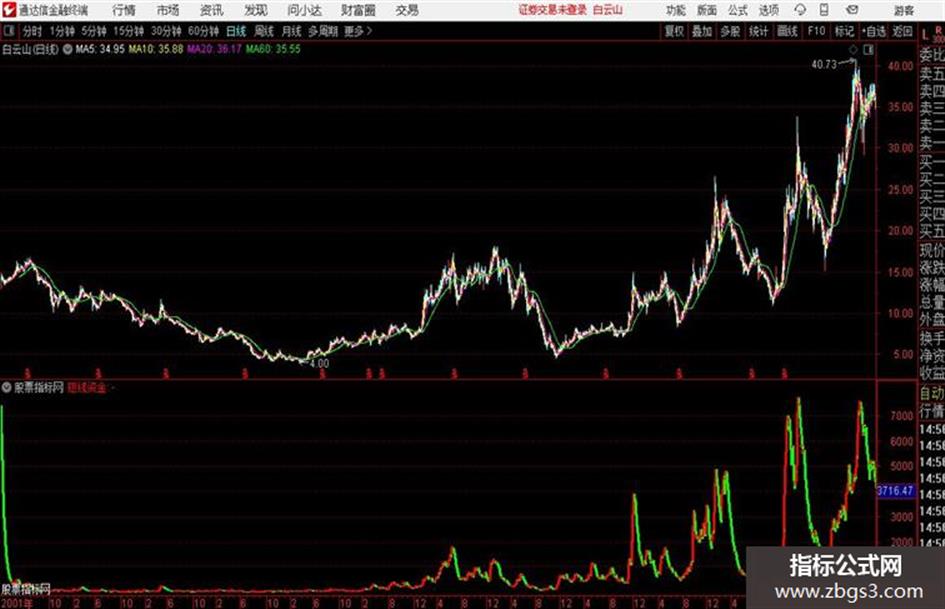The image size is (945, 609).
Task: Click the 叠加 overlay toolbar button
Action: (702, 31)
